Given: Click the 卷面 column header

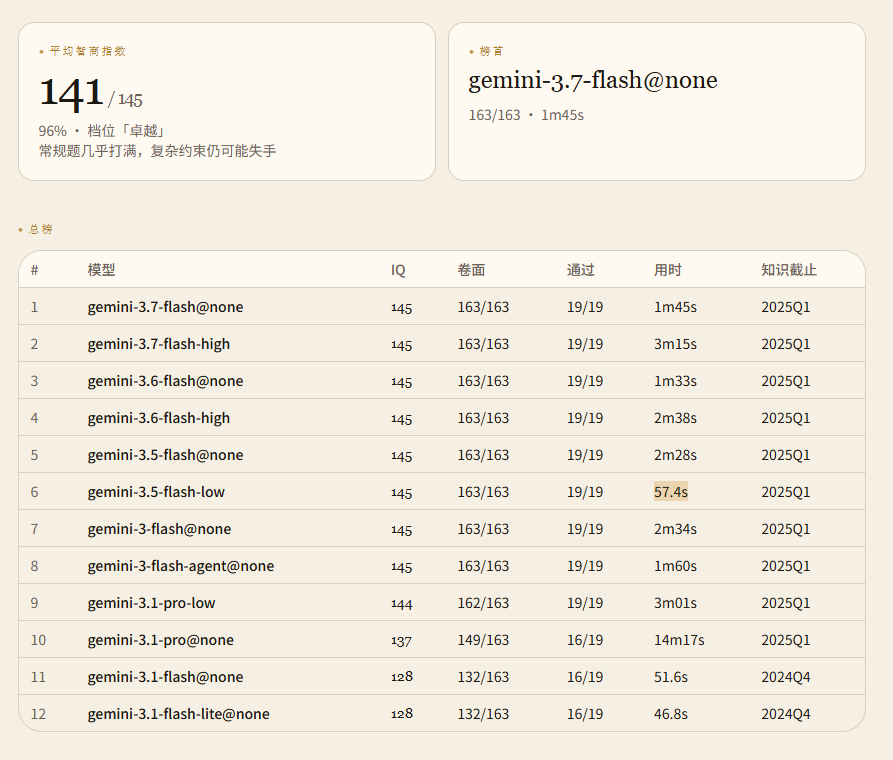Looking at the screenshot, I should 472,269.
